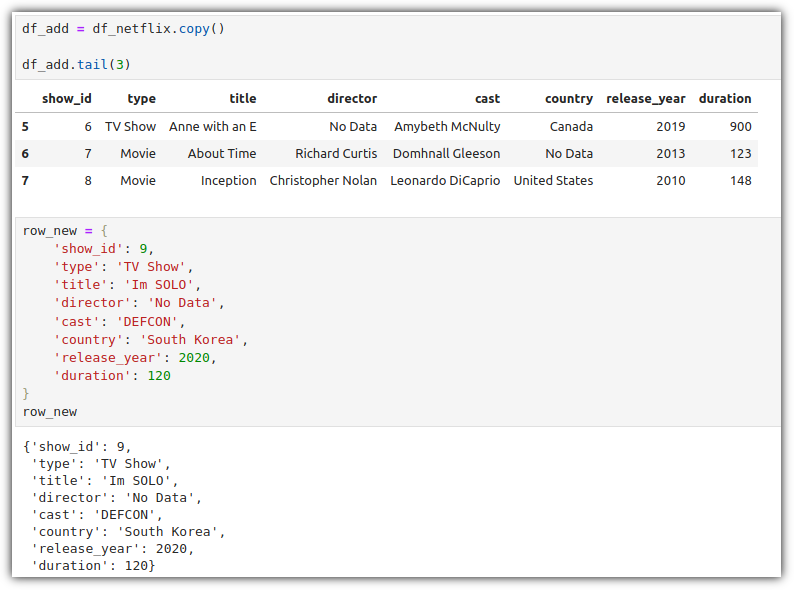This screenshot has height=590, width=794.
Task: Click the duration value 900
Action: tap(740, 127)
